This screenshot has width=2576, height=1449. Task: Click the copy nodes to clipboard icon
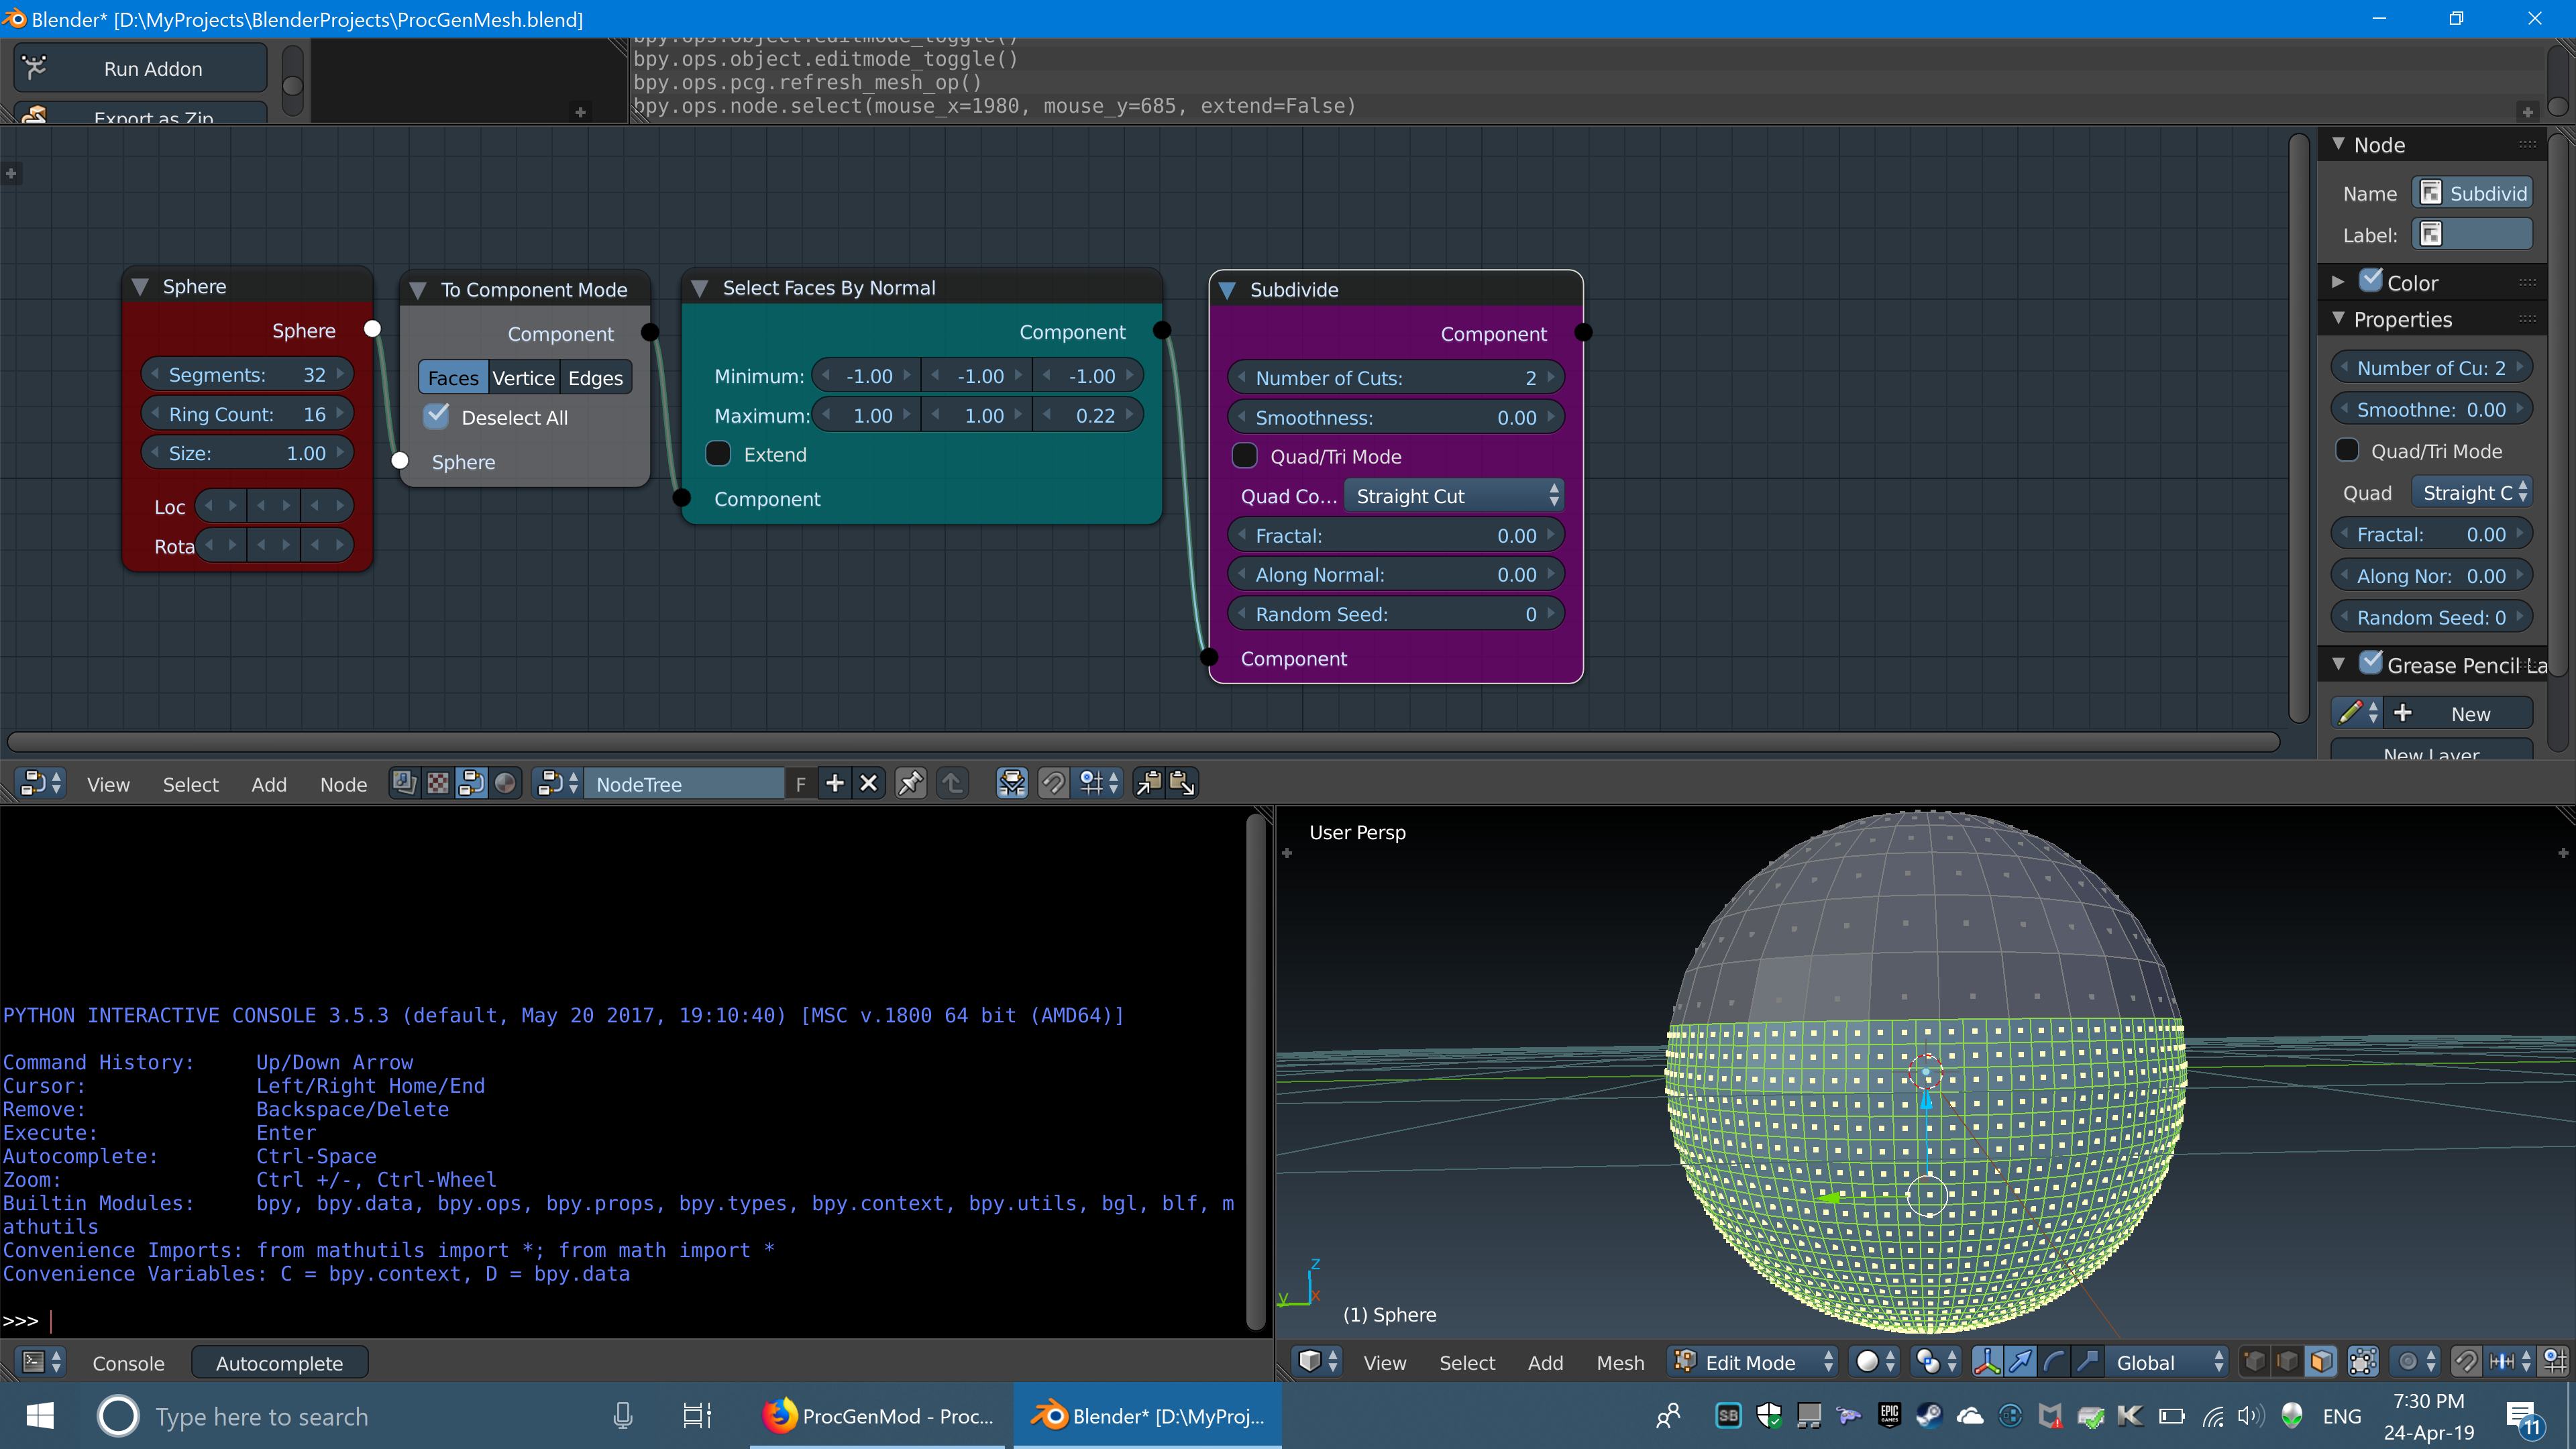point(1149,783)
